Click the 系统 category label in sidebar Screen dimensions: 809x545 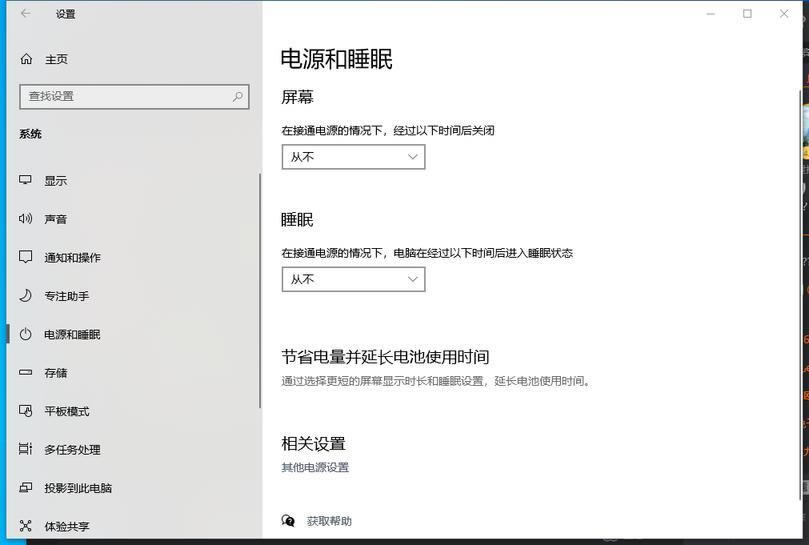[30, 134]
